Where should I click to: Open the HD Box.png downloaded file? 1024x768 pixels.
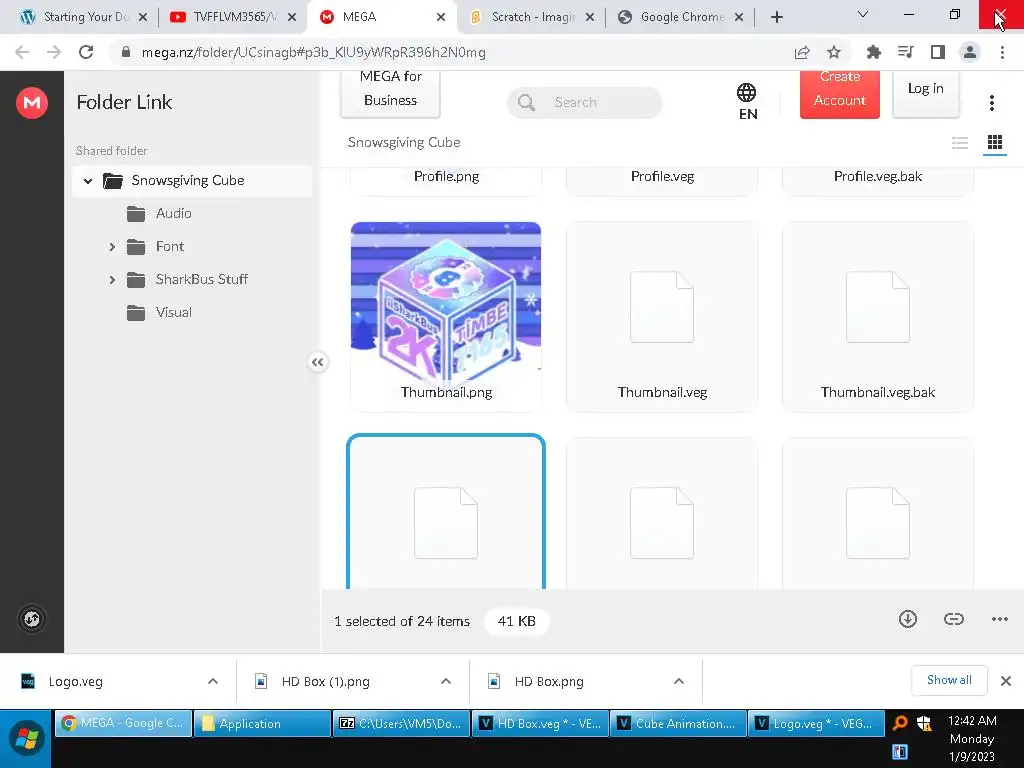coord(549,681)
